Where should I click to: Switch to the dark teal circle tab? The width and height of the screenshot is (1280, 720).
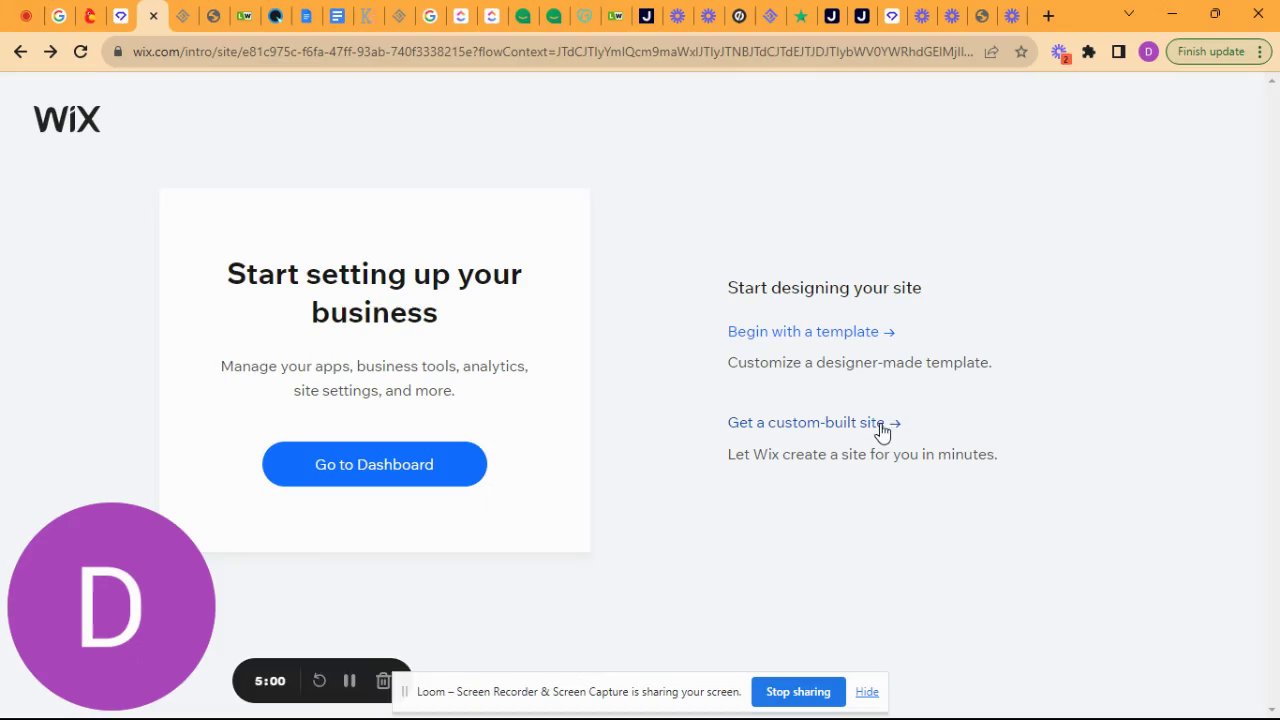pos(275,16)
